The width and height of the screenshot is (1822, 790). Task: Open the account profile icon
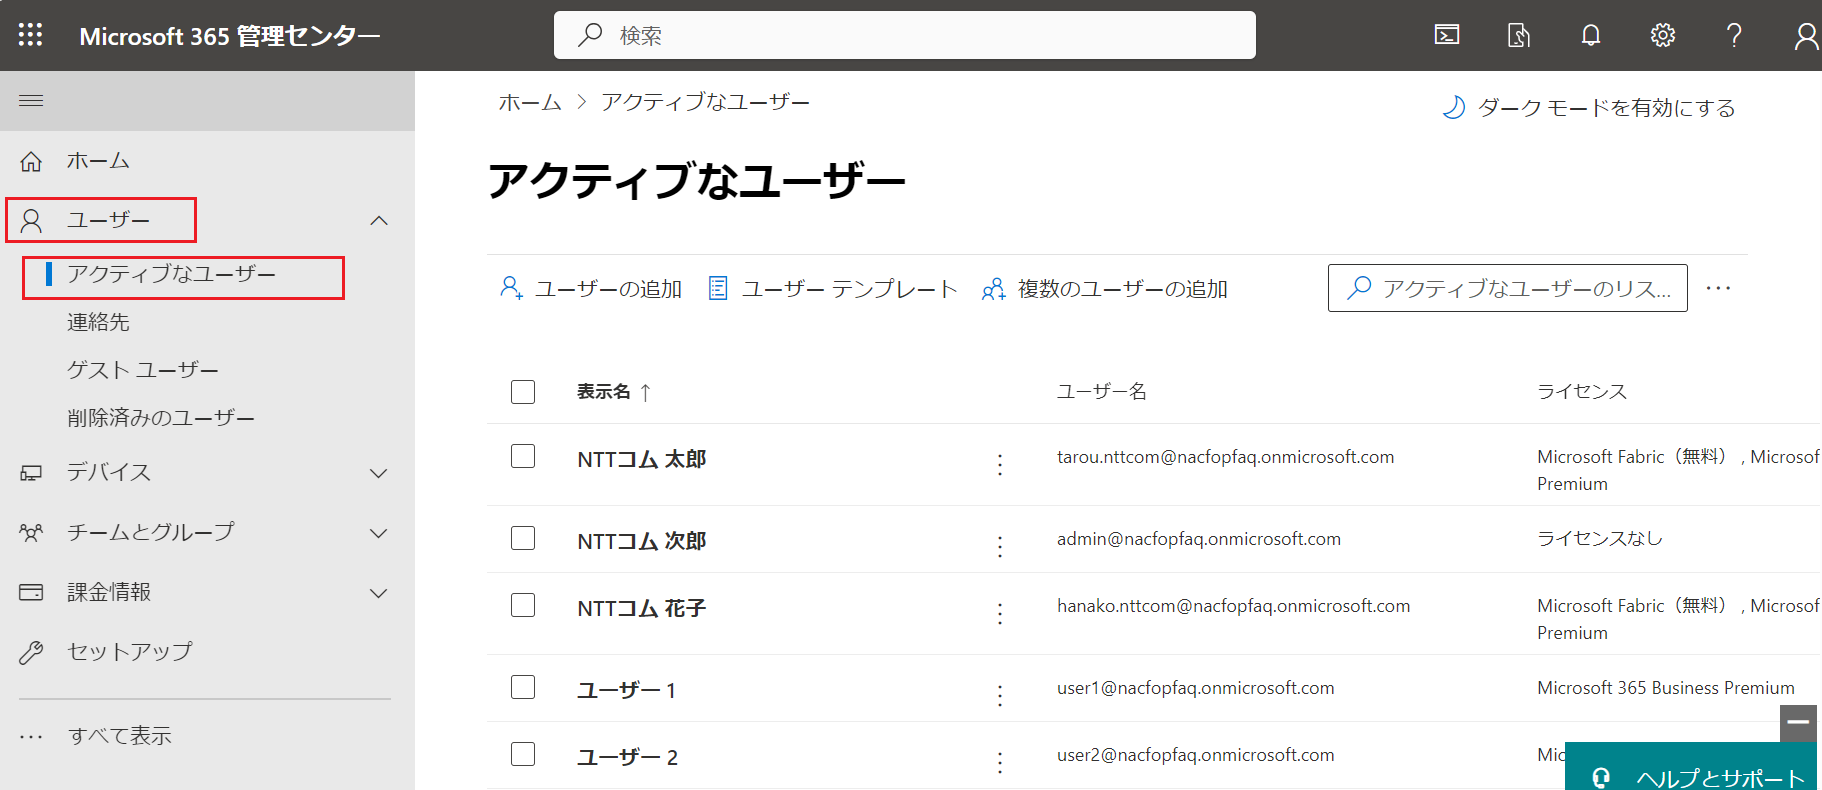tap(1806, 36)
